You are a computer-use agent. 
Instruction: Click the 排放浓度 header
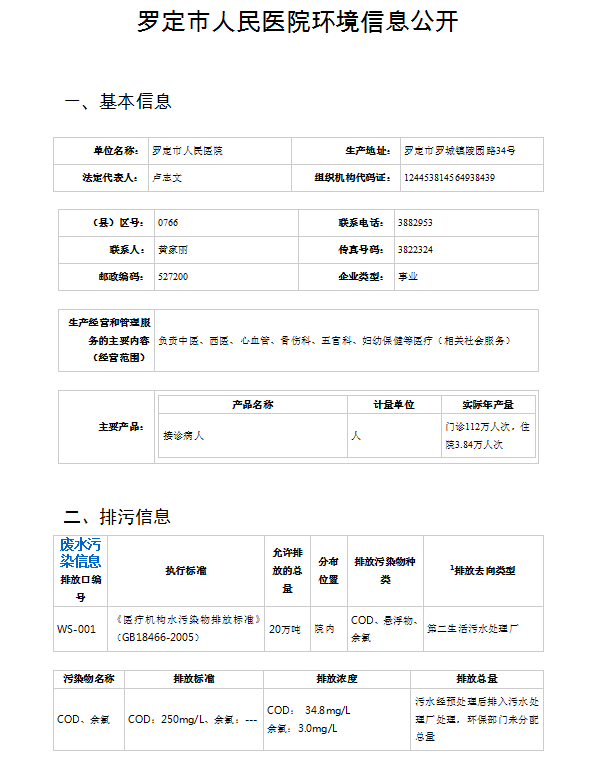pos(337,679)
